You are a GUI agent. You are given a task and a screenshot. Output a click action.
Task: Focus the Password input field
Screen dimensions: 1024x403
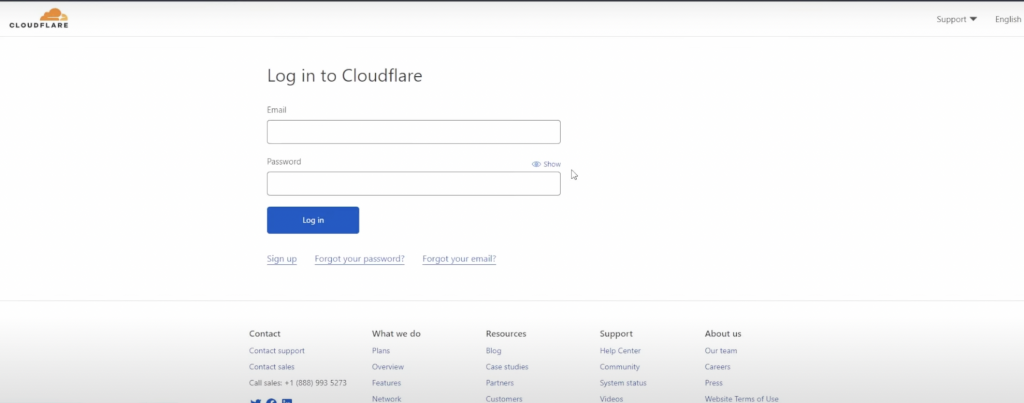click(413, 184)
